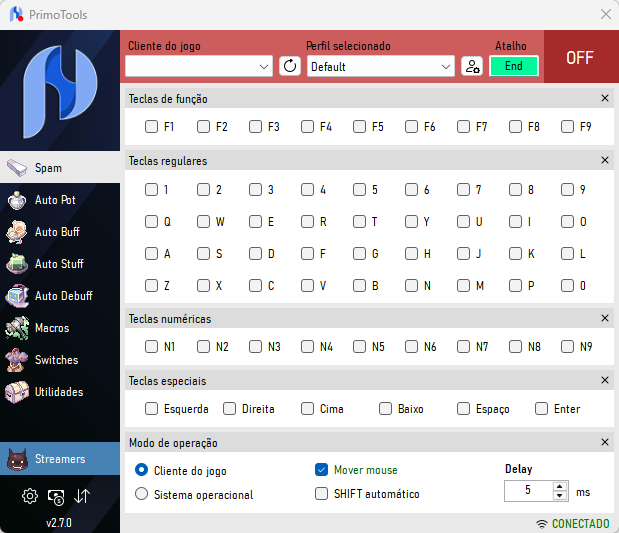Enable the F1 checkbox
Screen dimensions: 619x533
151,127
